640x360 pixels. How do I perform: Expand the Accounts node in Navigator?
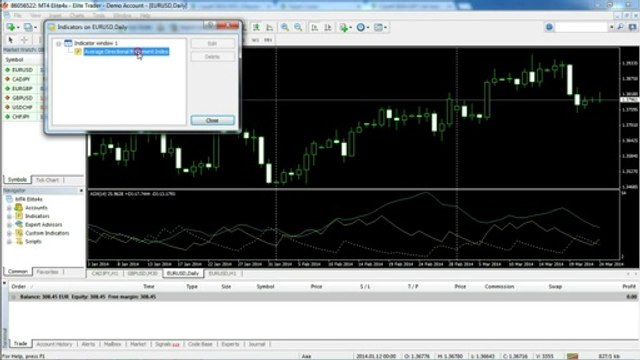point(9,208)
